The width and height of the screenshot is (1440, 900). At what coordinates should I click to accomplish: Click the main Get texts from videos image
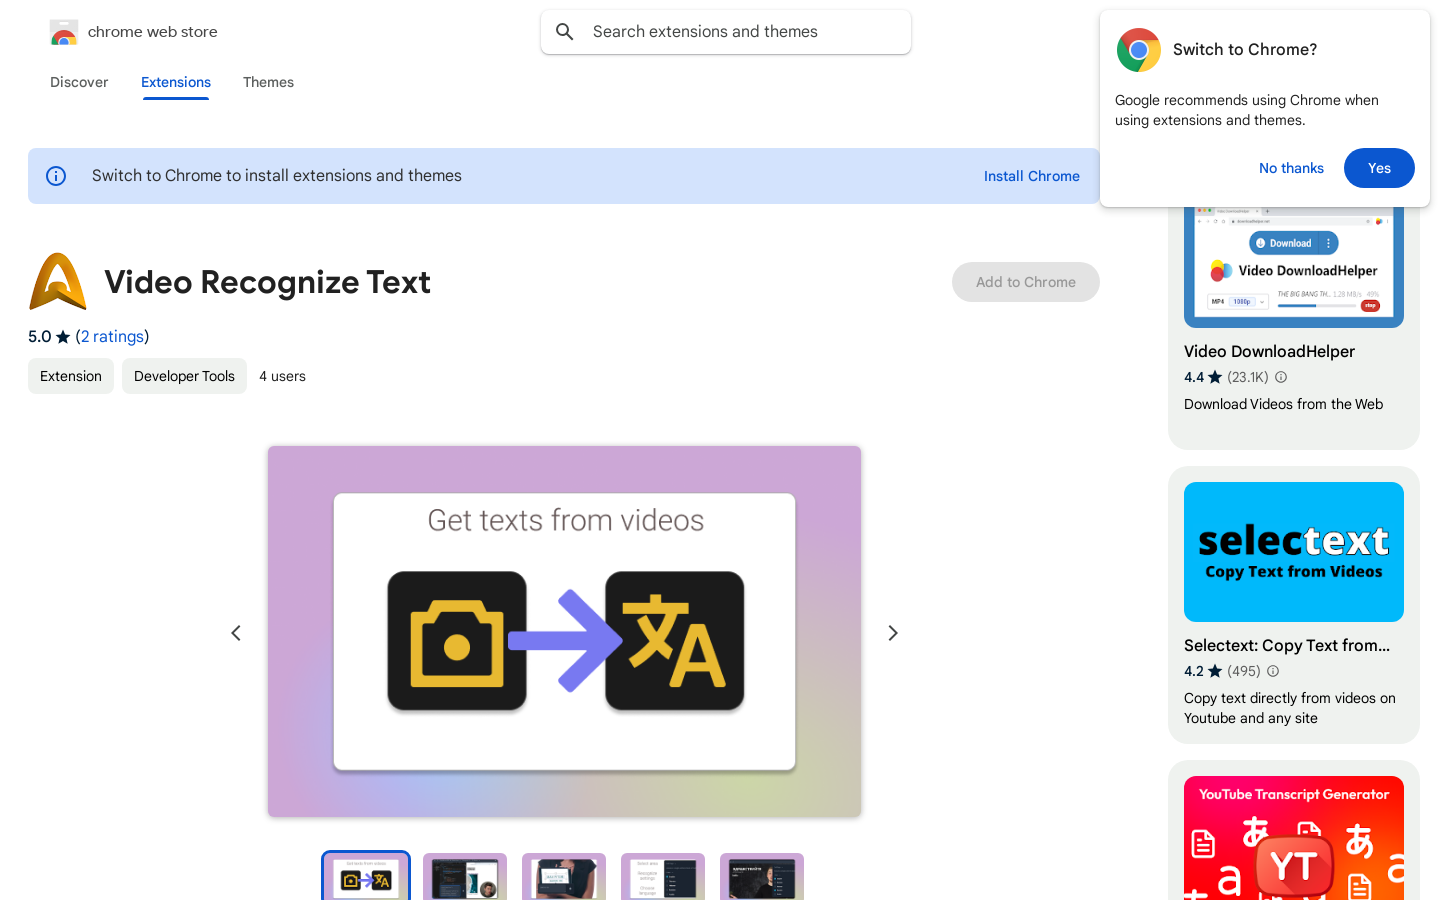564,631
